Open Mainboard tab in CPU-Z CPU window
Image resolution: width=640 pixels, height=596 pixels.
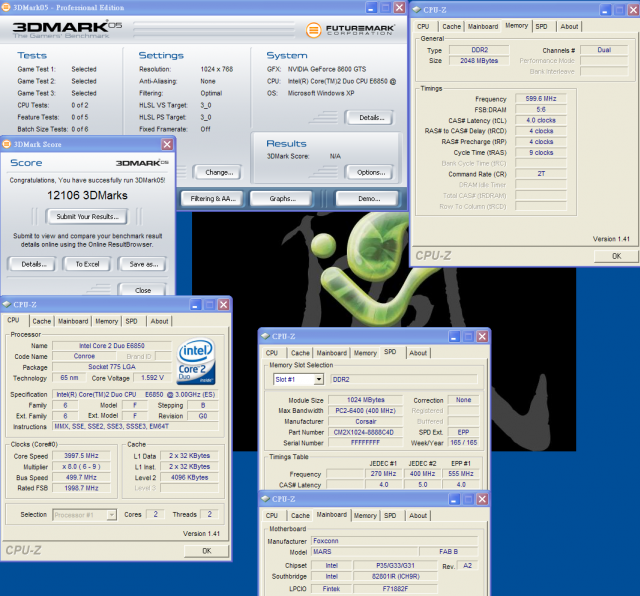pos(73,321)
